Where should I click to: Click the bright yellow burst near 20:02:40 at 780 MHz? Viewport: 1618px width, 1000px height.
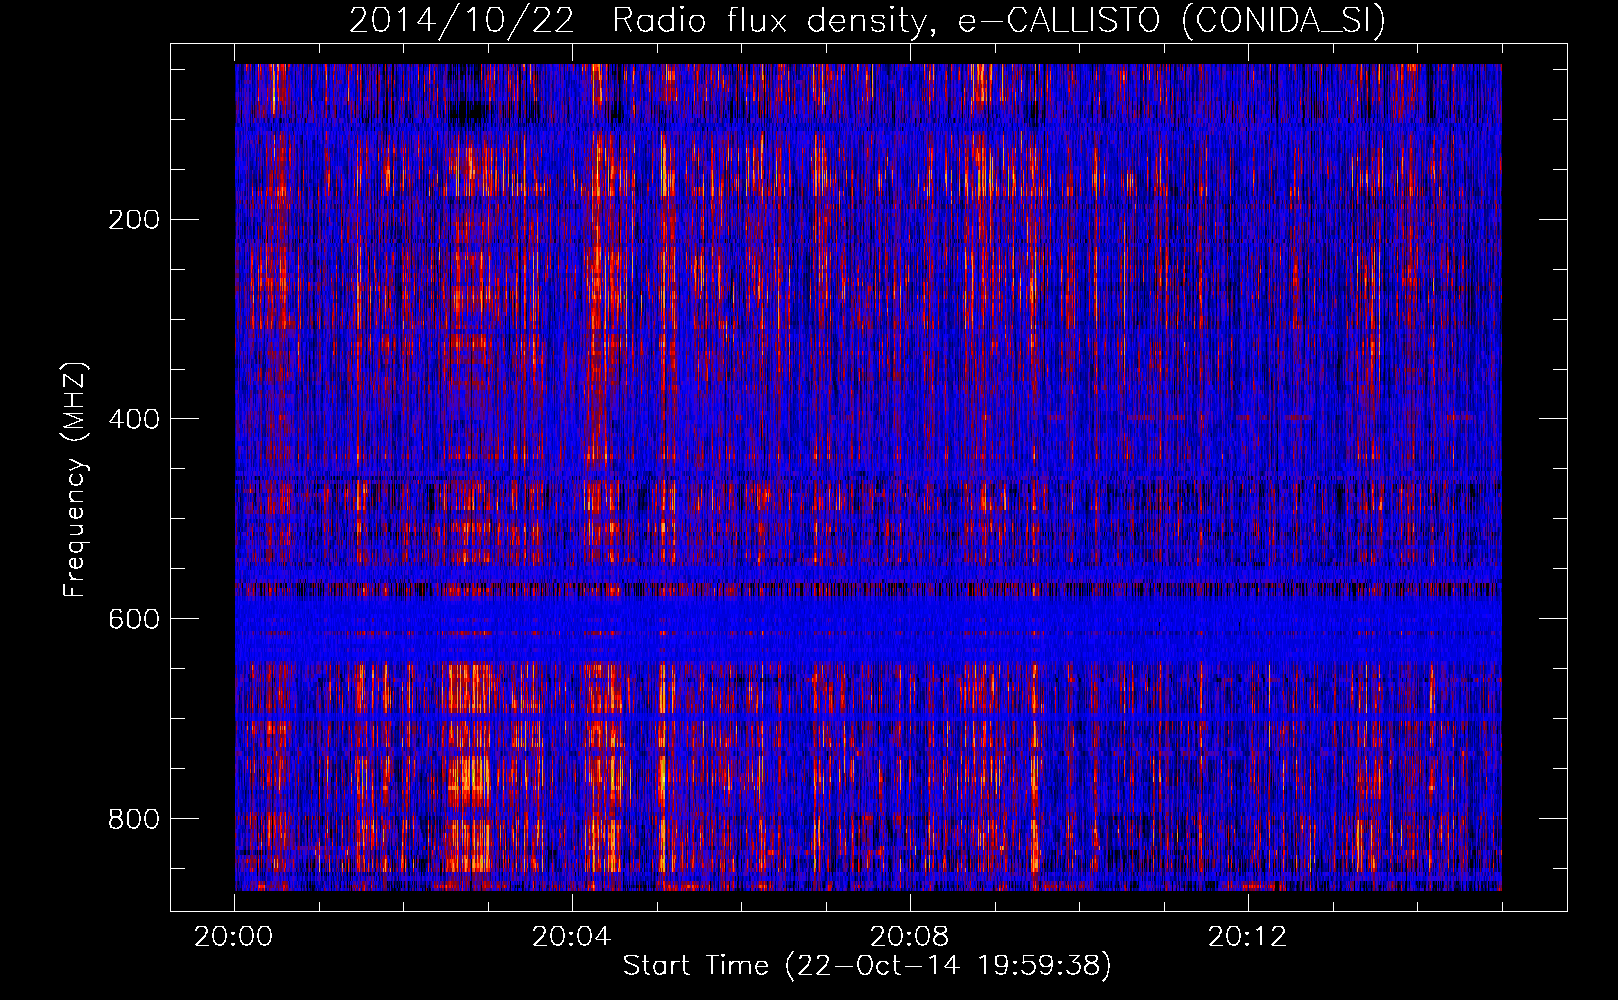(469, 780)
